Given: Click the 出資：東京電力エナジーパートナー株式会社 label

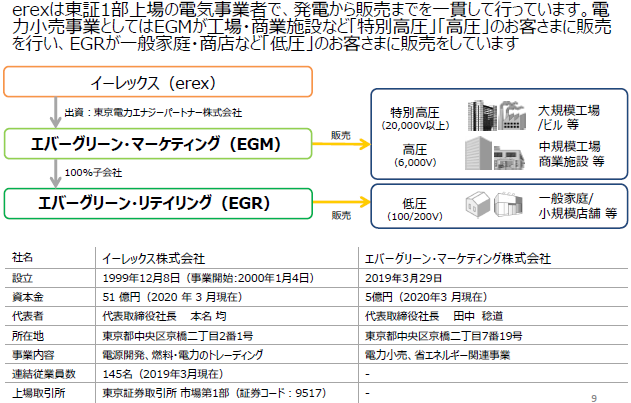Looking at the screenshot, I should tap(153, 112).
